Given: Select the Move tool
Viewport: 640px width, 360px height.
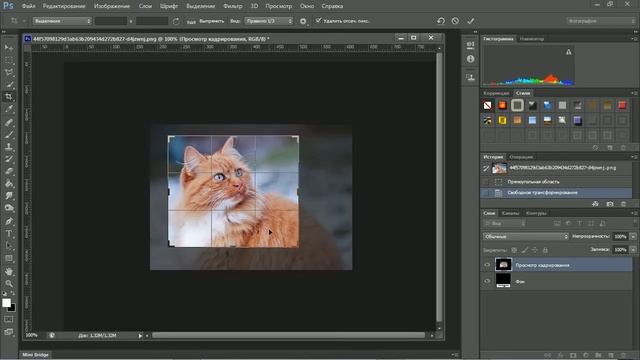Looking at the screenshot, I should click(9, 48).
